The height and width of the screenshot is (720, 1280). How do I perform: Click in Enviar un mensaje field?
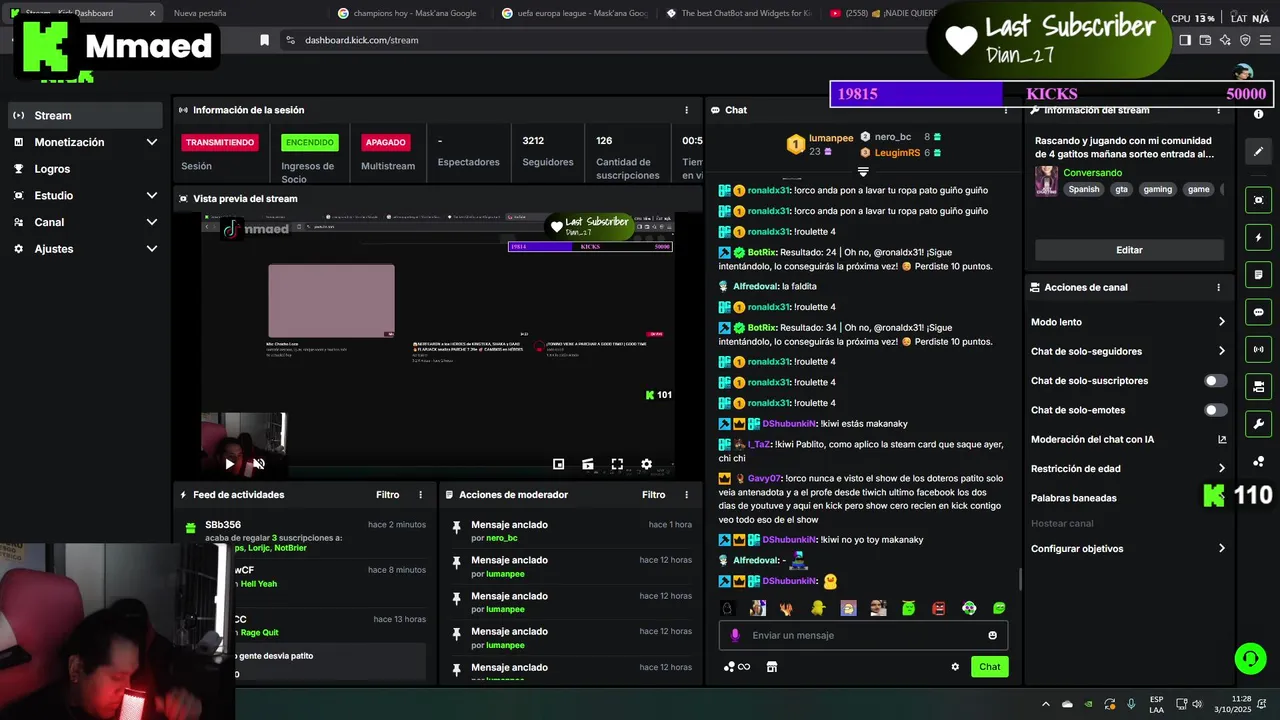click(863, 635)
